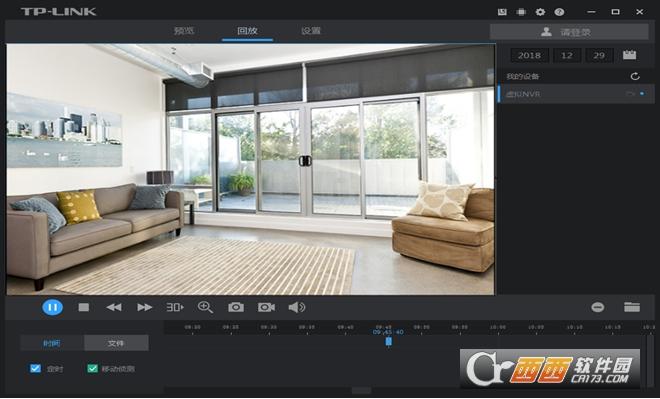This screenshot has height=399, width=660.
Task: Pause playback with the blue pause button
Action: pyautogui.click(x=53, y=307)
